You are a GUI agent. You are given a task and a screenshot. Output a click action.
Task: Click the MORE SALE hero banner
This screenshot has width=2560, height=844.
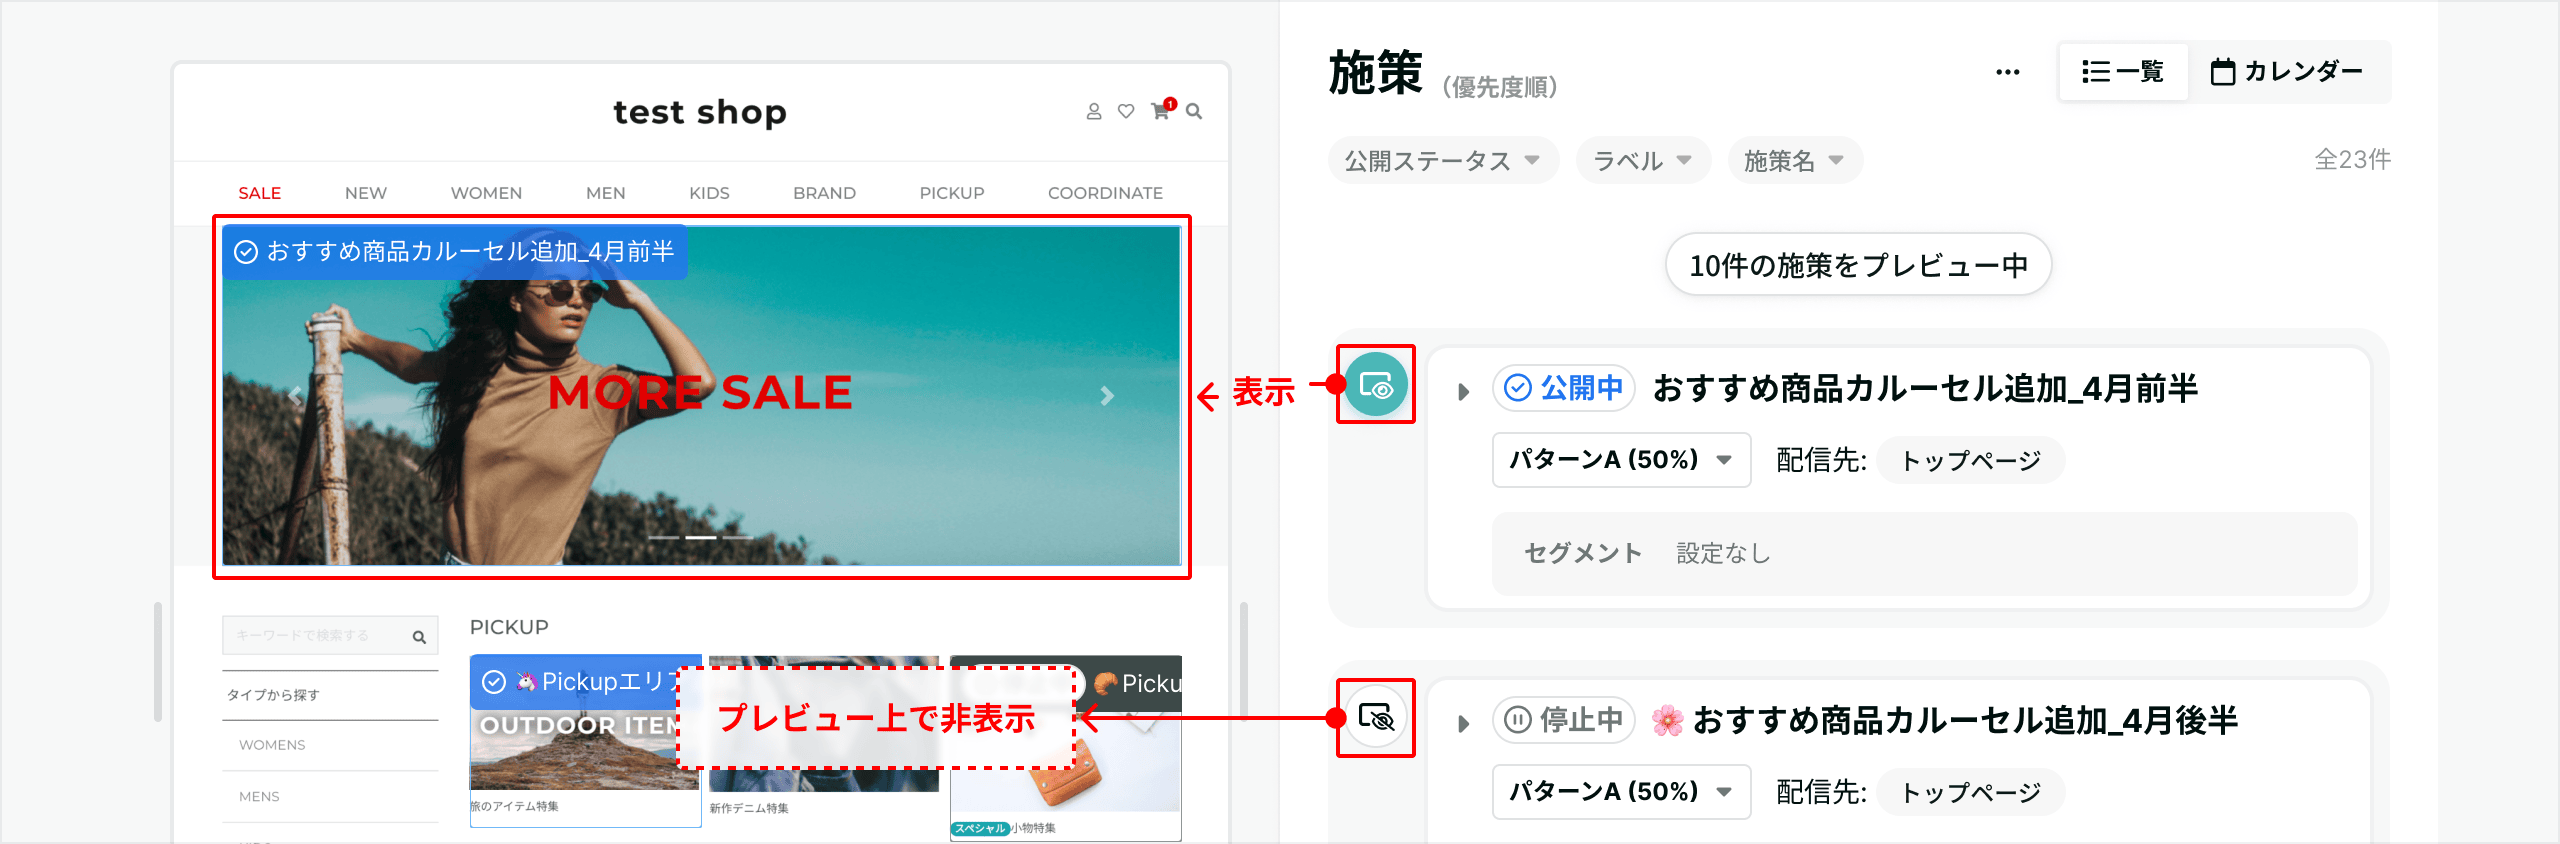coord(701,396)
